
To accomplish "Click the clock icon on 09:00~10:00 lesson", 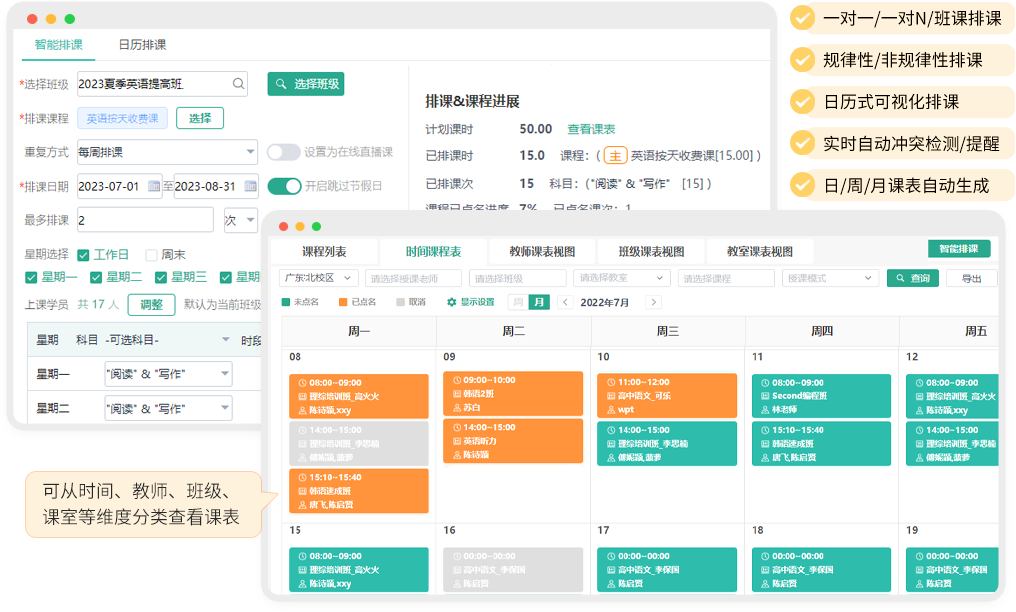I will point(457,380).
